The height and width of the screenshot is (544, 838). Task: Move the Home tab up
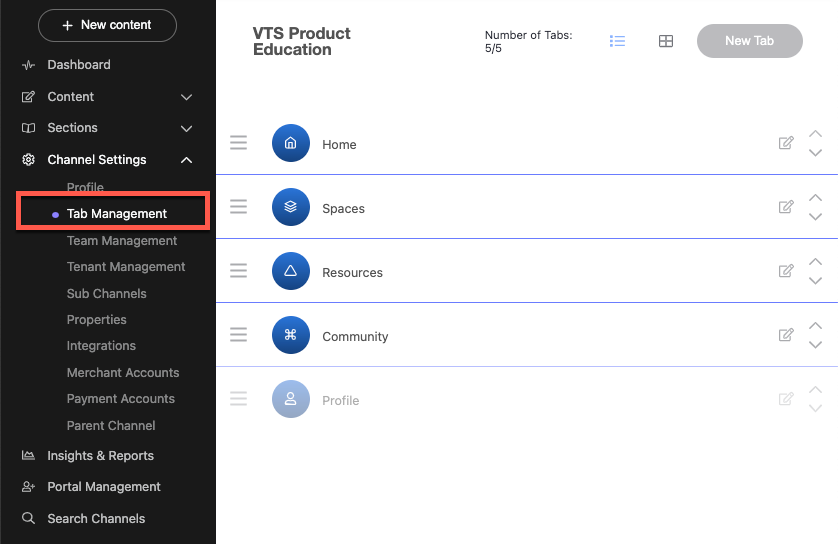click(815, 134)
